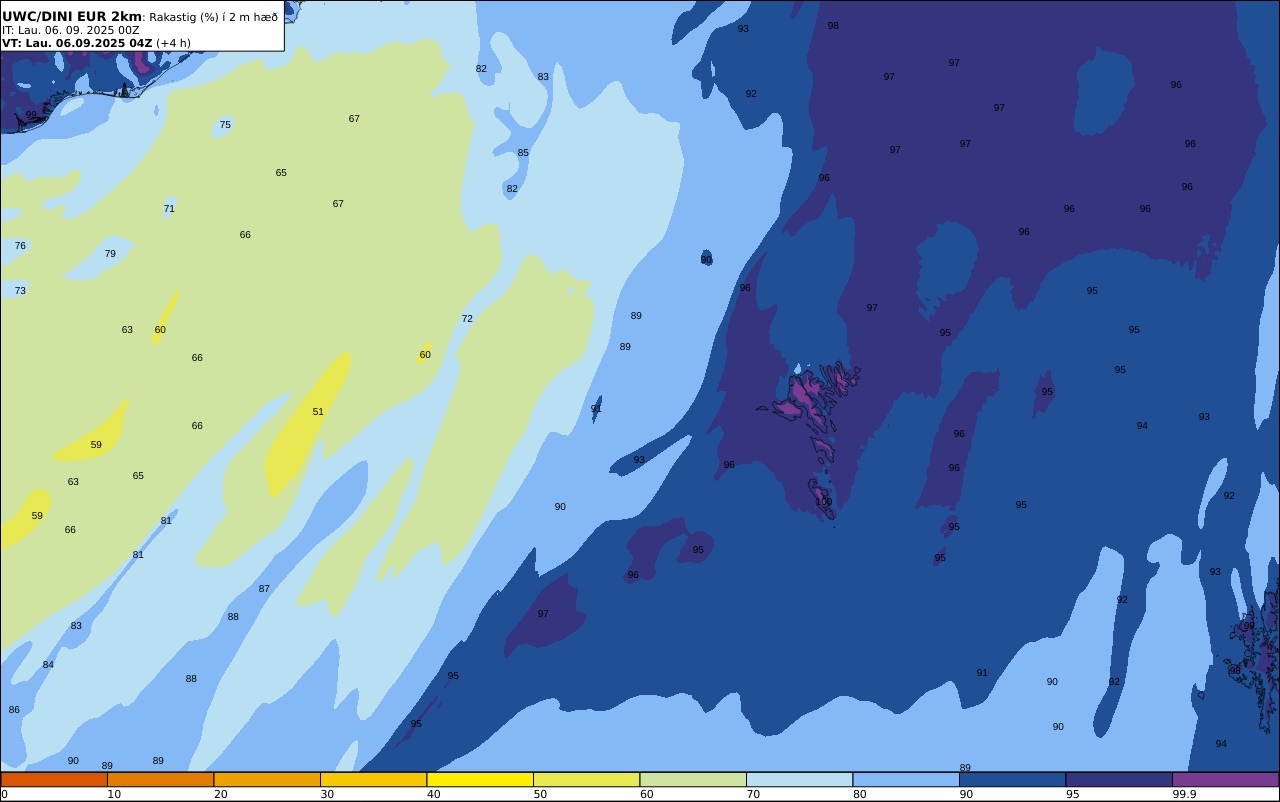Click the humidity value 72 on the map
The width and height of the screenshot is (1280, 802).
pos(467,319)
